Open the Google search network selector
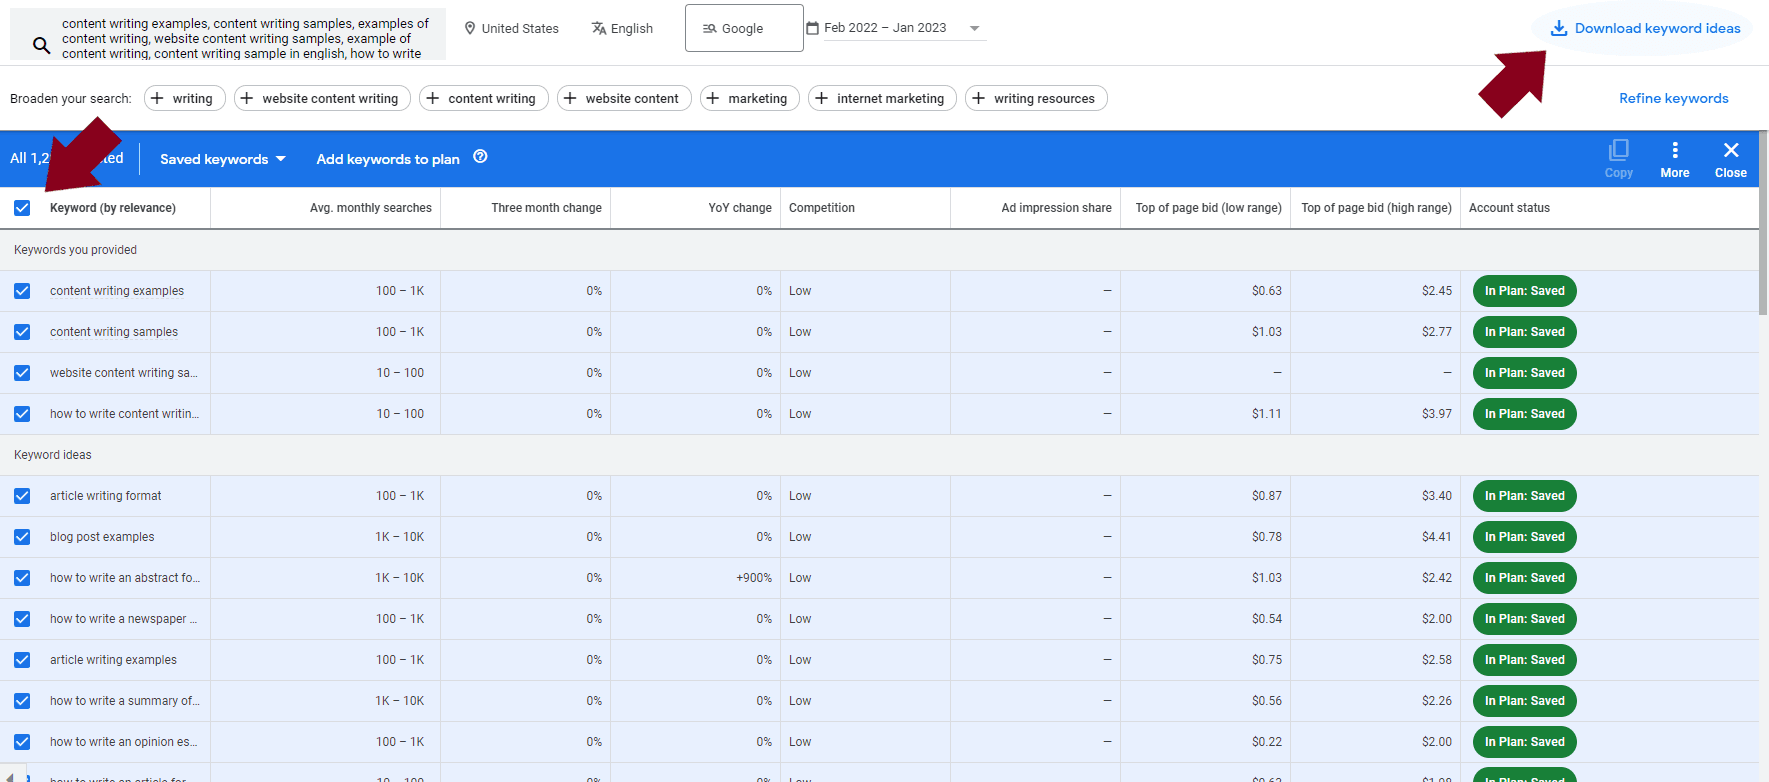Screen dimensions: 1769x782 744,28
